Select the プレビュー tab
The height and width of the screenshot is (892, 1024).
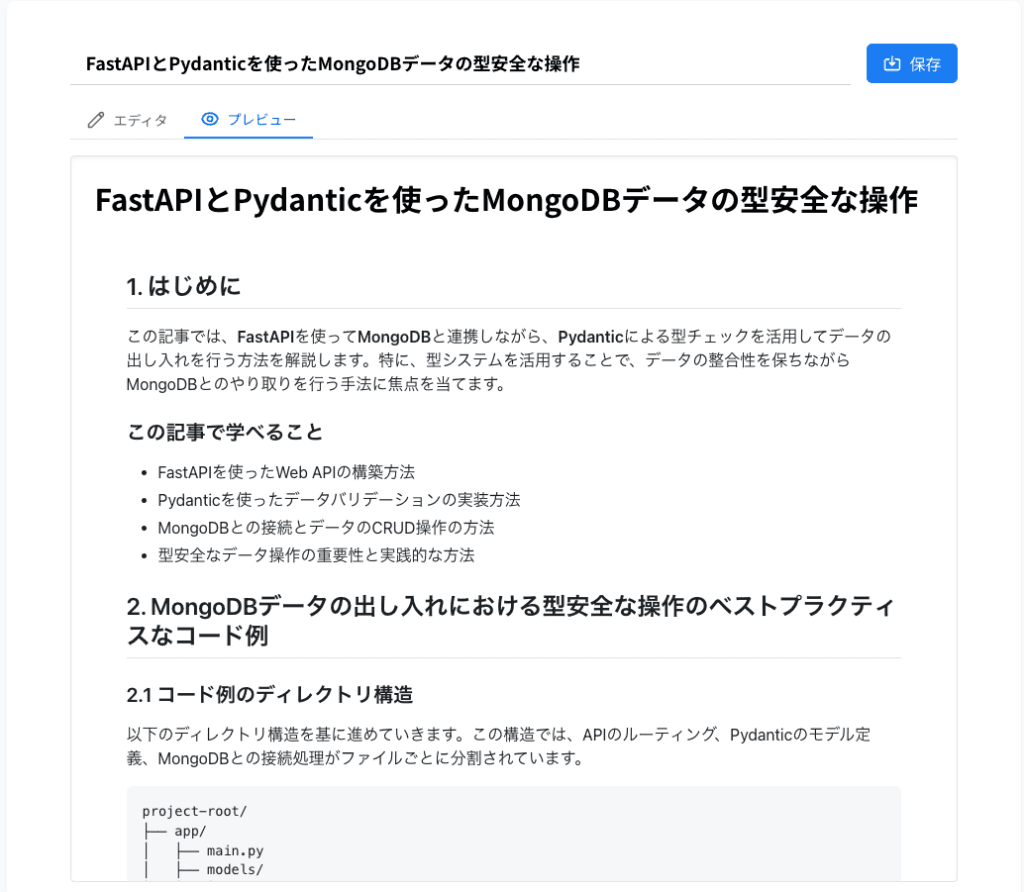[x=249, y=120]
